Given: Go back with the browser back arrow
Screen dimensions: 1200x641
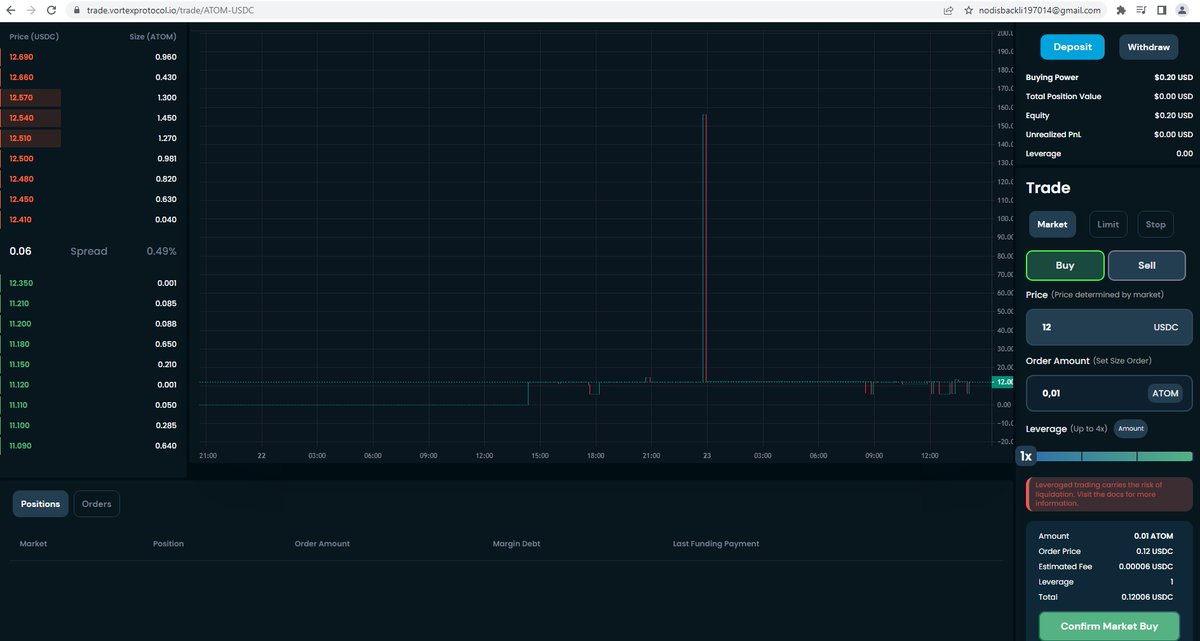Looking at the screenshot, I should pyautogui.click(x=10, y=9).
